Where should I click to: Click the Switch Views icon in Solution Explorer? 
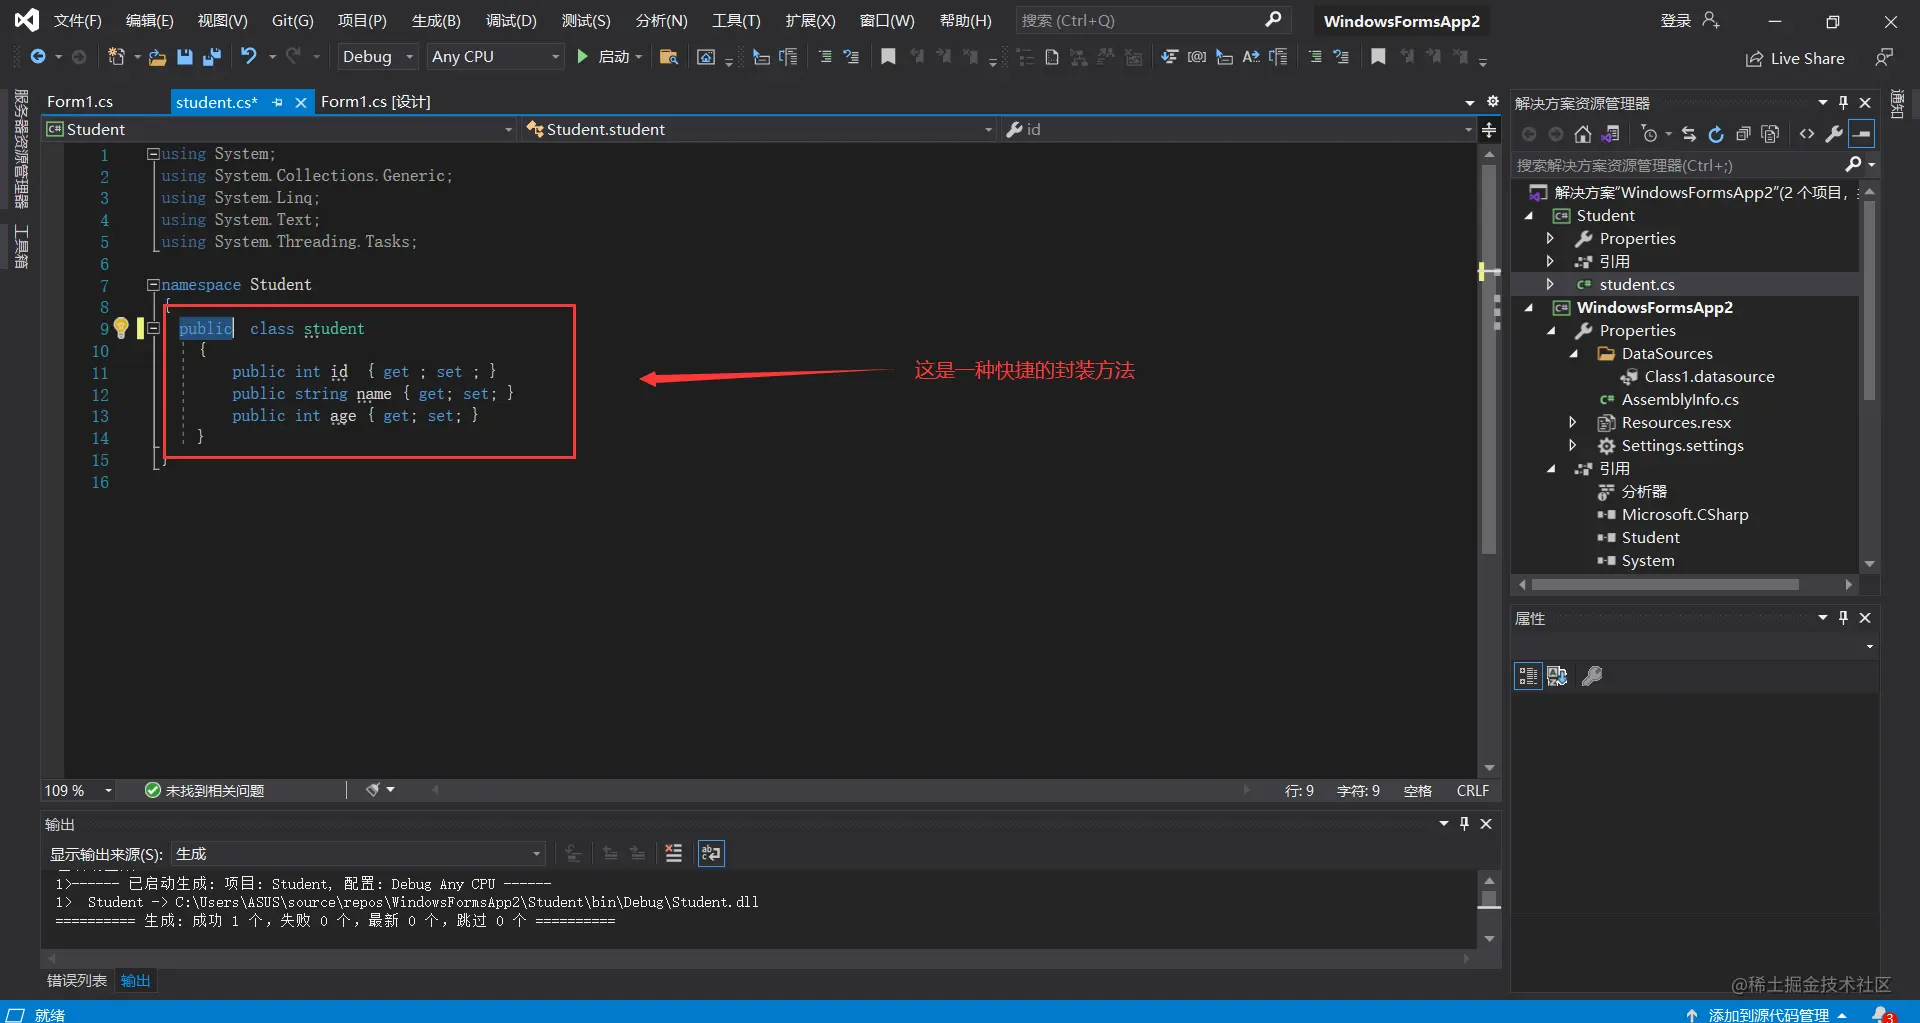click(x=1611, y=134)
